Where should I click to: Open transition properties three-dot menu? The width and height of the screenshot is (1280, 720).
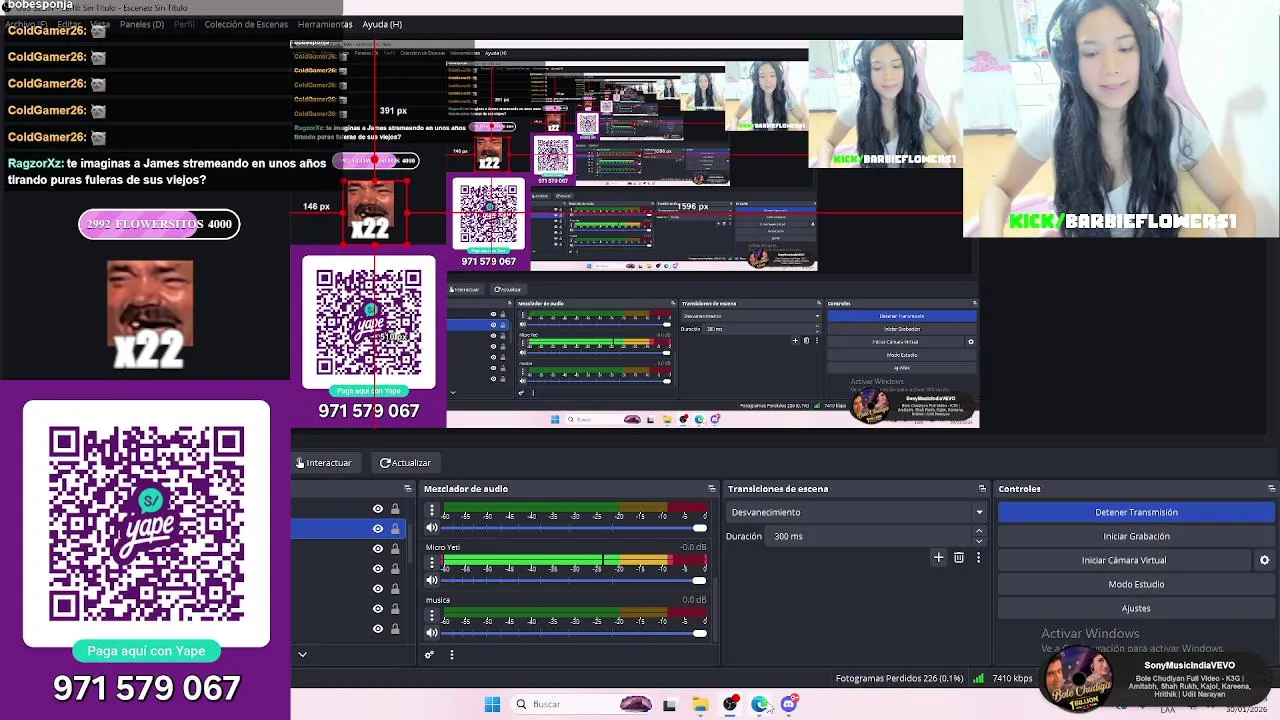(x=978, y=557)
